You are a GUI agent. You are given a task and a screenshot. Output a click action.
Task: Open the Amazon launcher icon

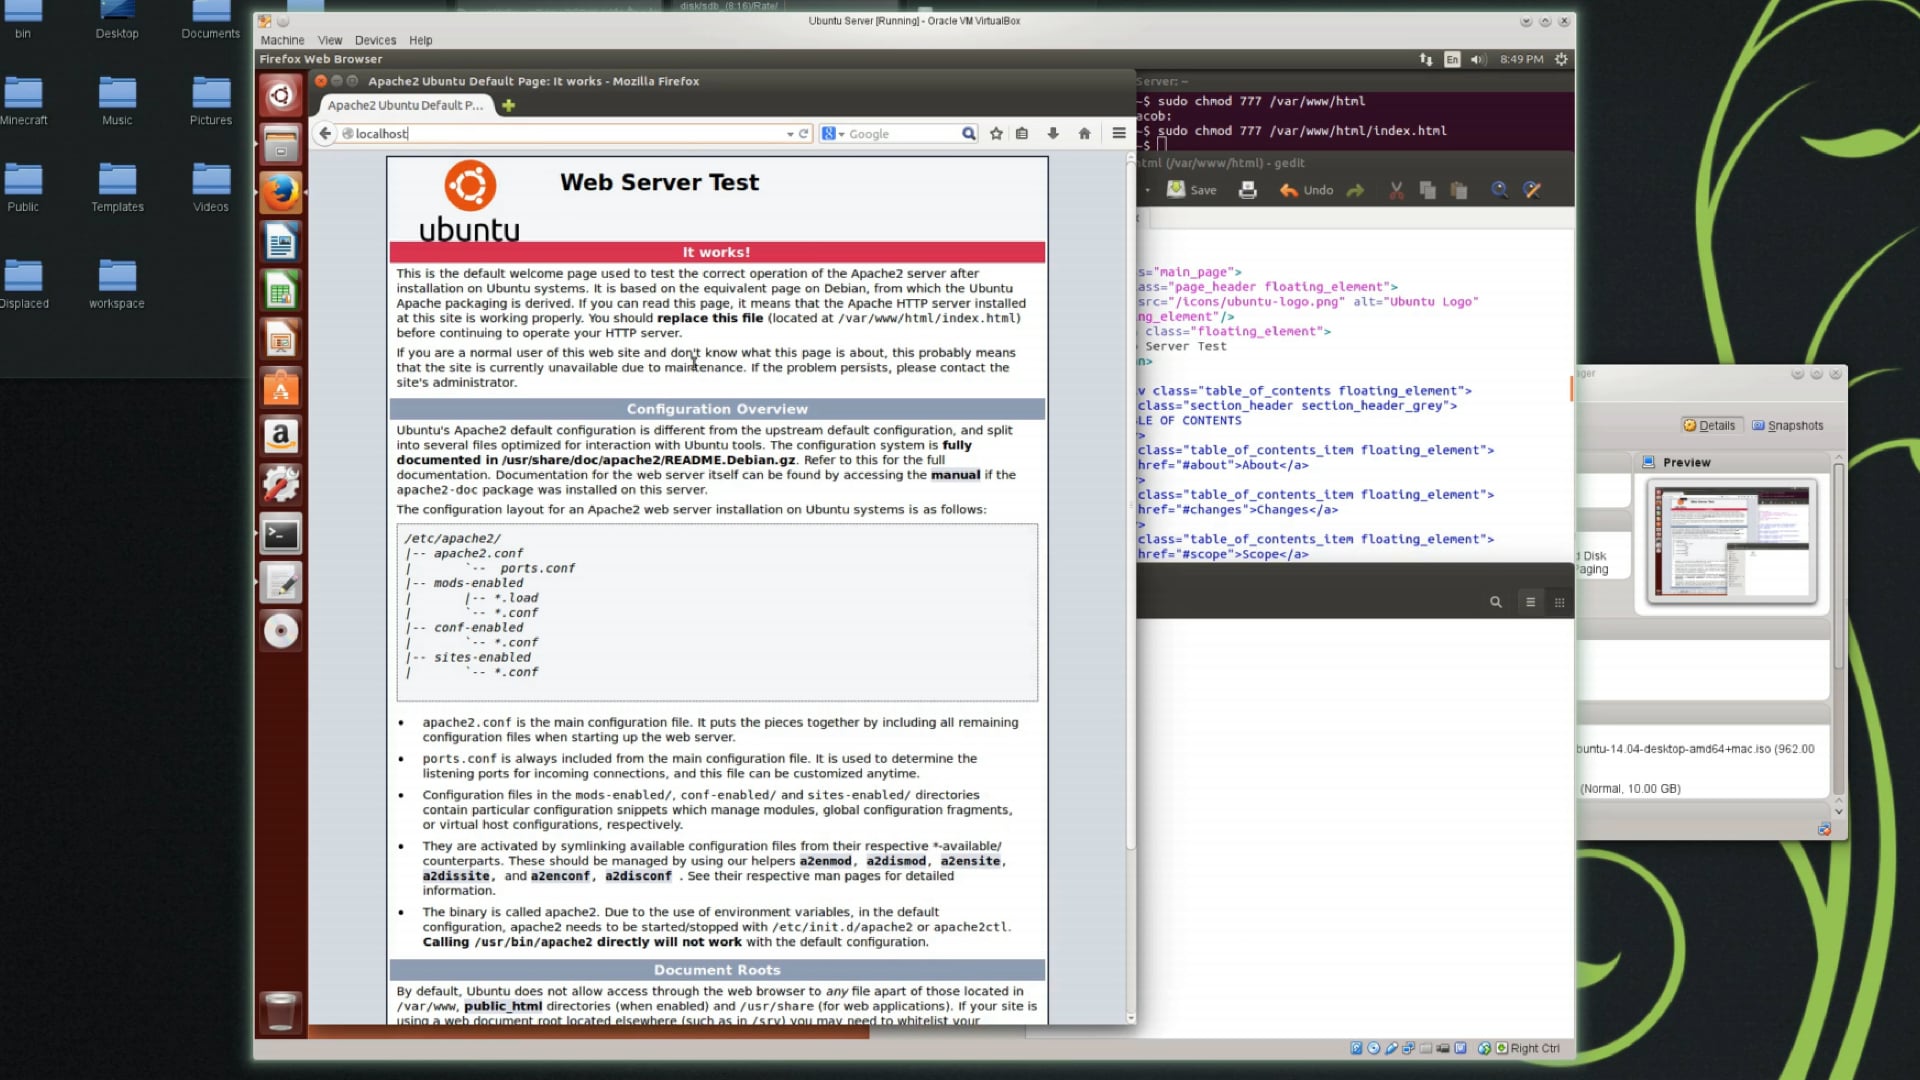(281, 436)
